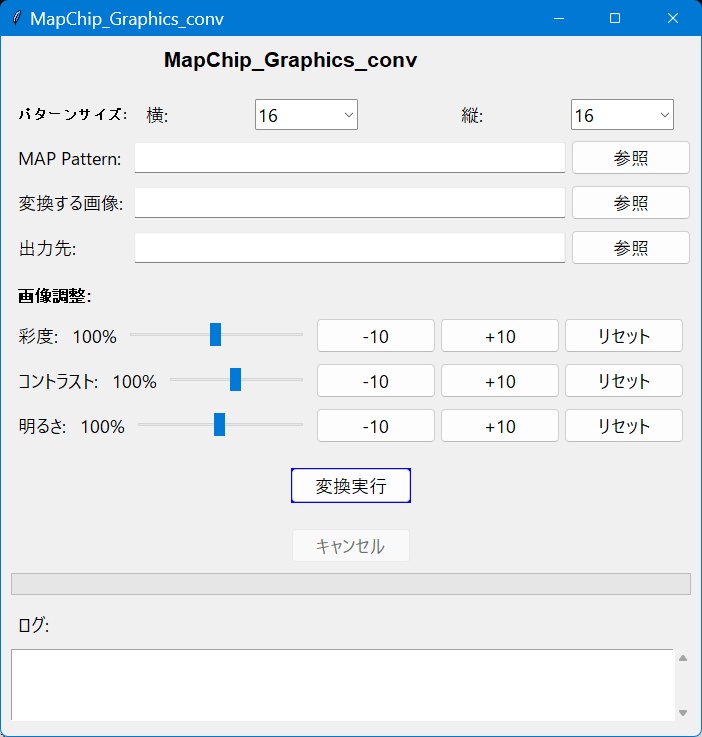Viewport: 702px width, 737px height.
Task: Decrease 明るさ with the -10 button
Action: click(375, 425)
